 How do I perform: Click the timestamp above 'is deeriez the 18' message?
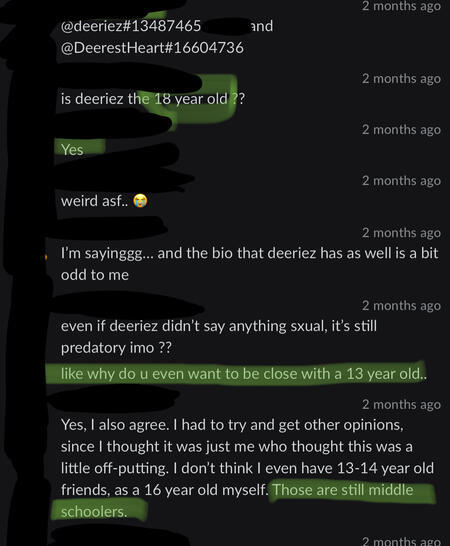point(401,79)
